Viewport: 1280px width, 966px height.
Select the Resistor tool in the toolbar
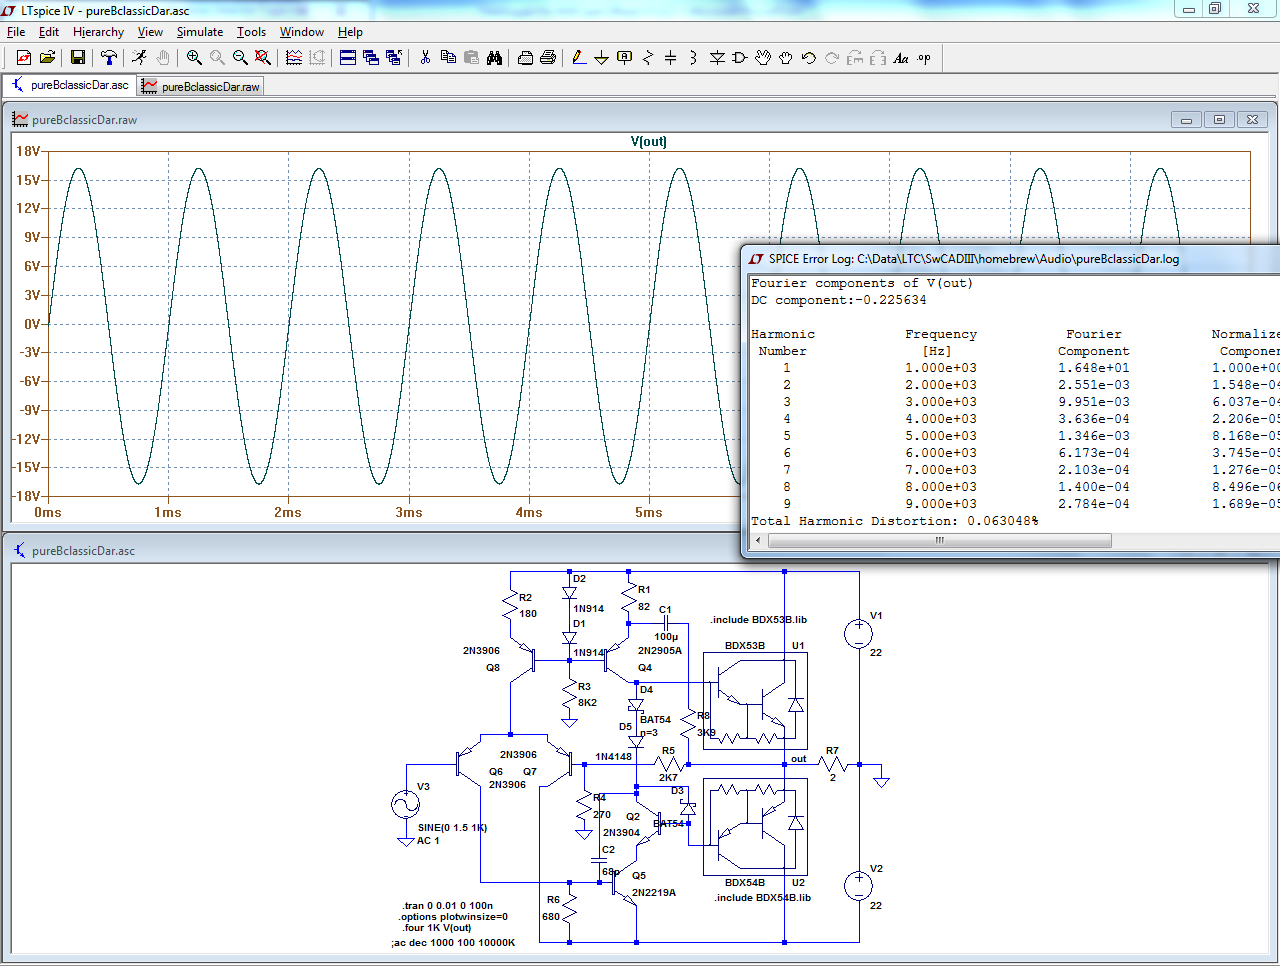(x=648, y=58)
